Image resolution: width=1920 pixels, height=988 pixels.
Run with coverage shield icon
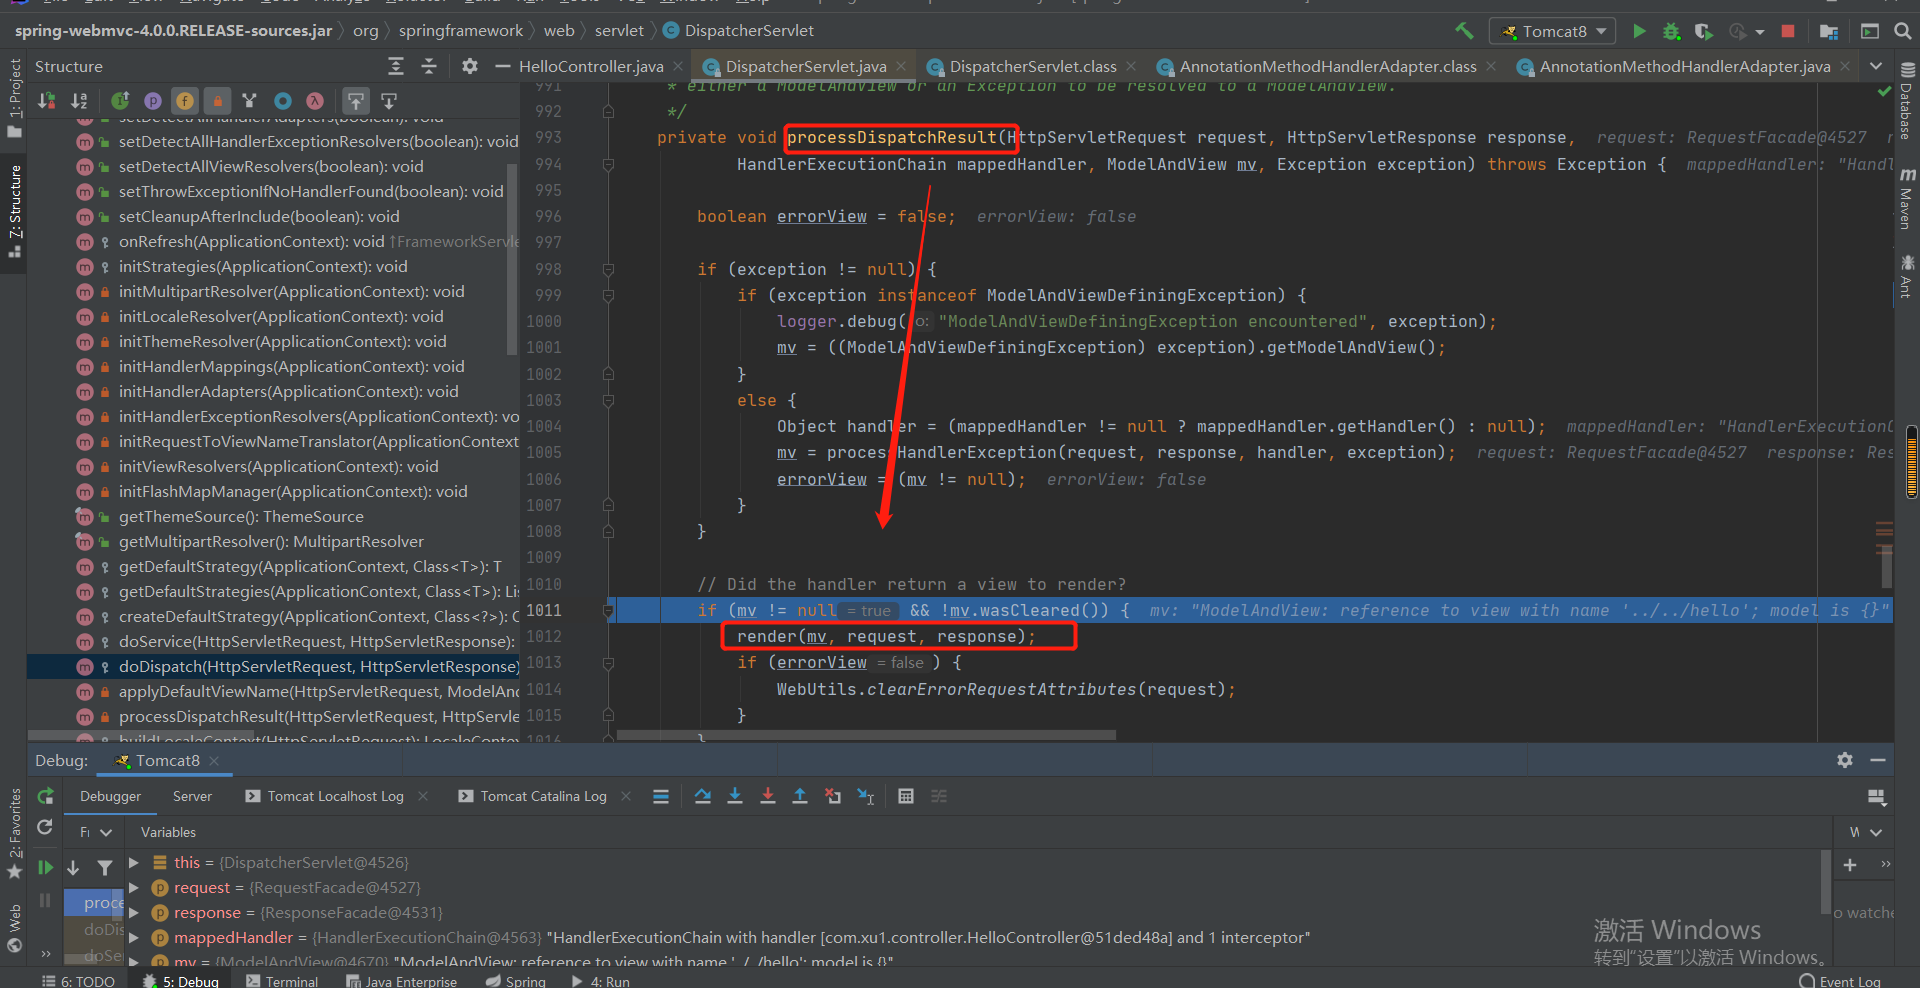pyautogui.click(x=1703, y=31)
